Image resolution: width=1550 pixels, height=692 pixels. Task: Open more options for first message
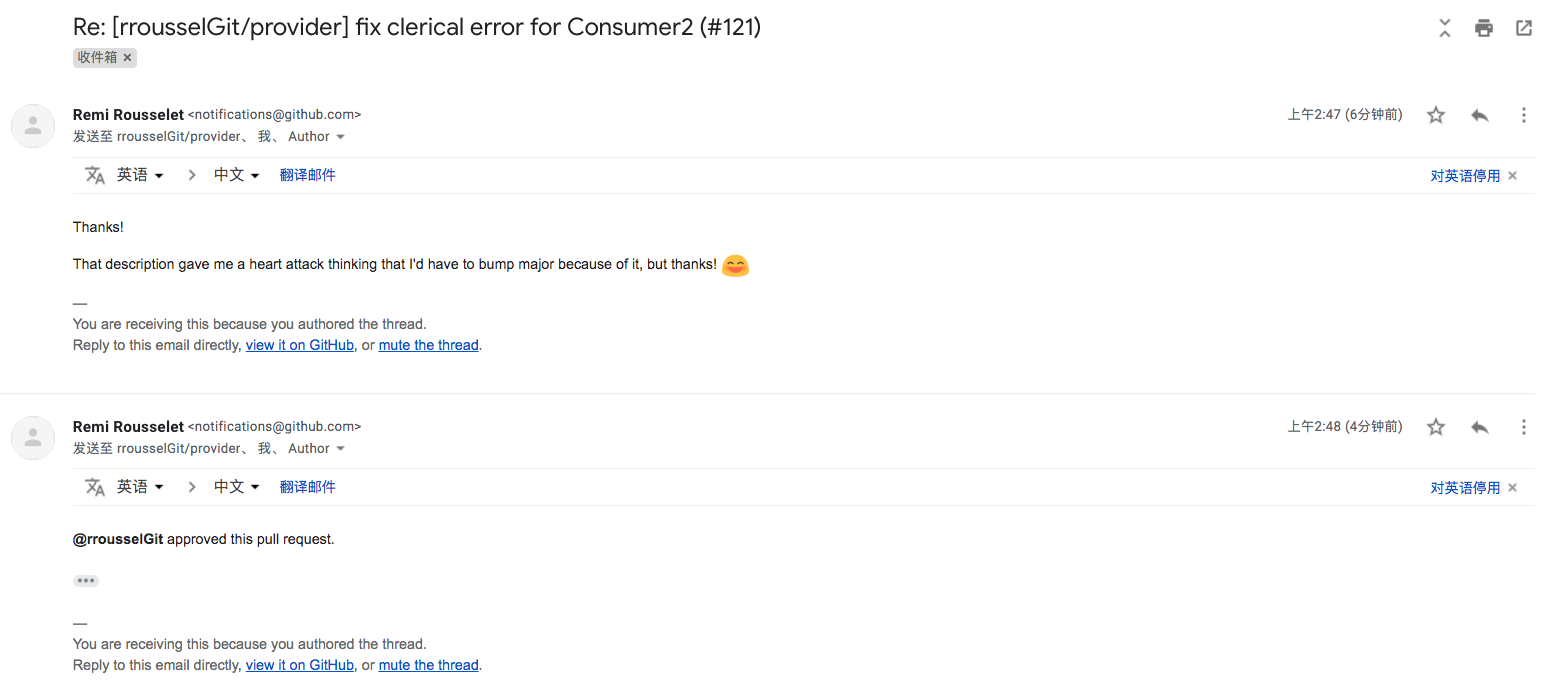(x=1524, y=115)
